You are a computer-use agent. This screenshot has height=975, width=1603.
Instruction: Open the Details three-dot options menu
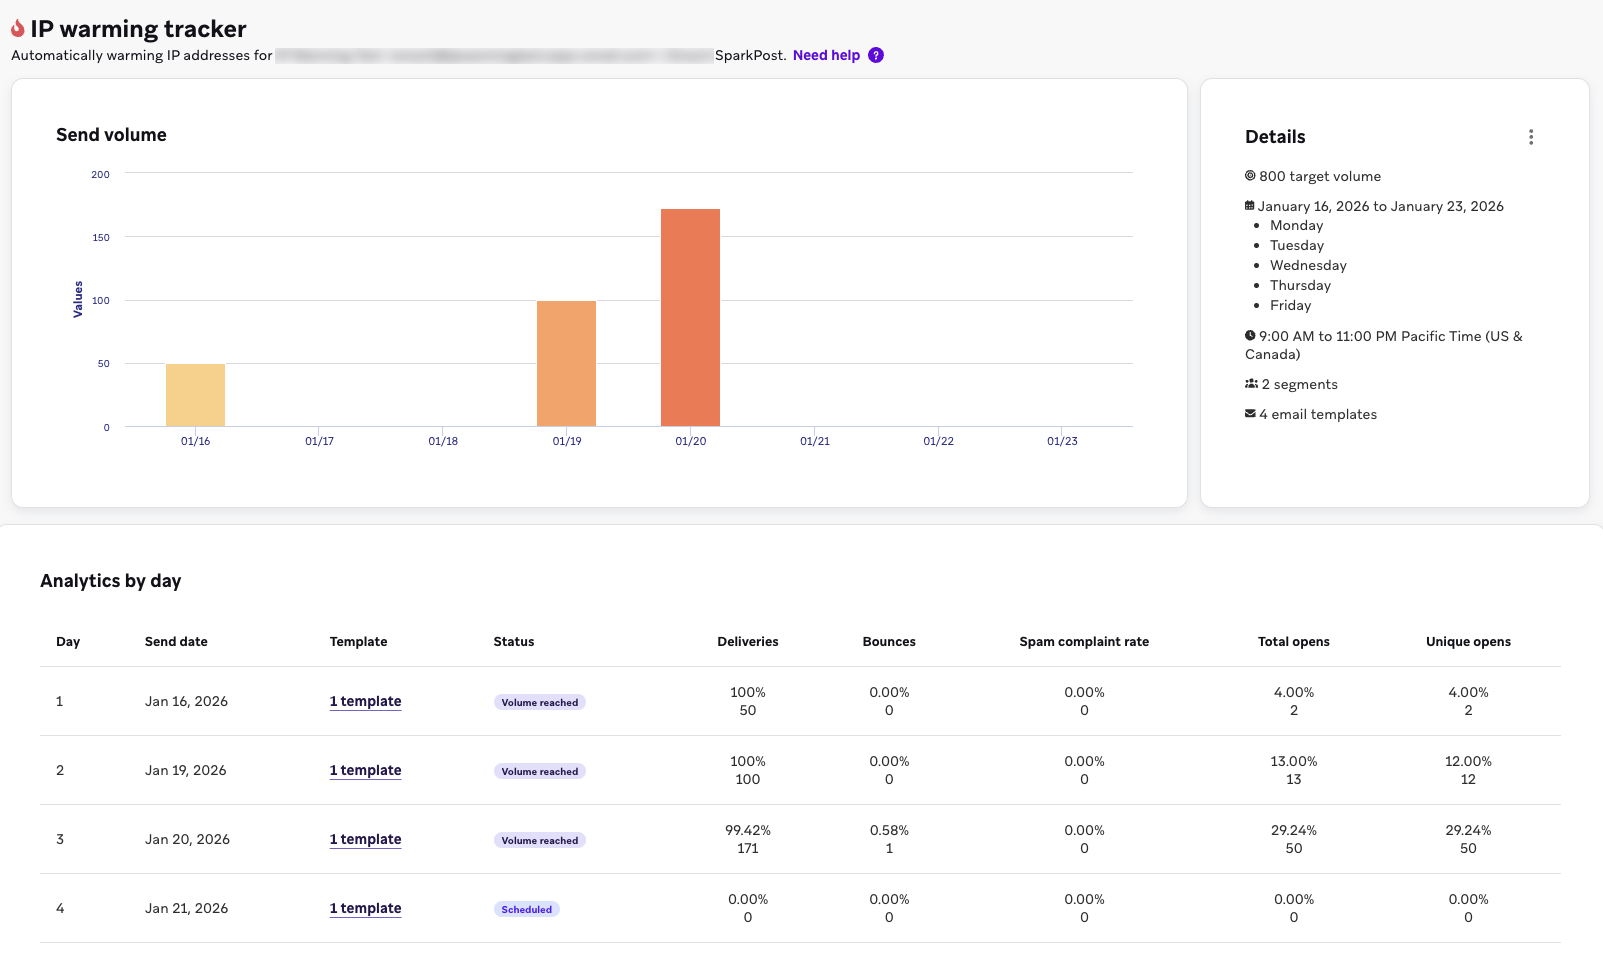1530,137
